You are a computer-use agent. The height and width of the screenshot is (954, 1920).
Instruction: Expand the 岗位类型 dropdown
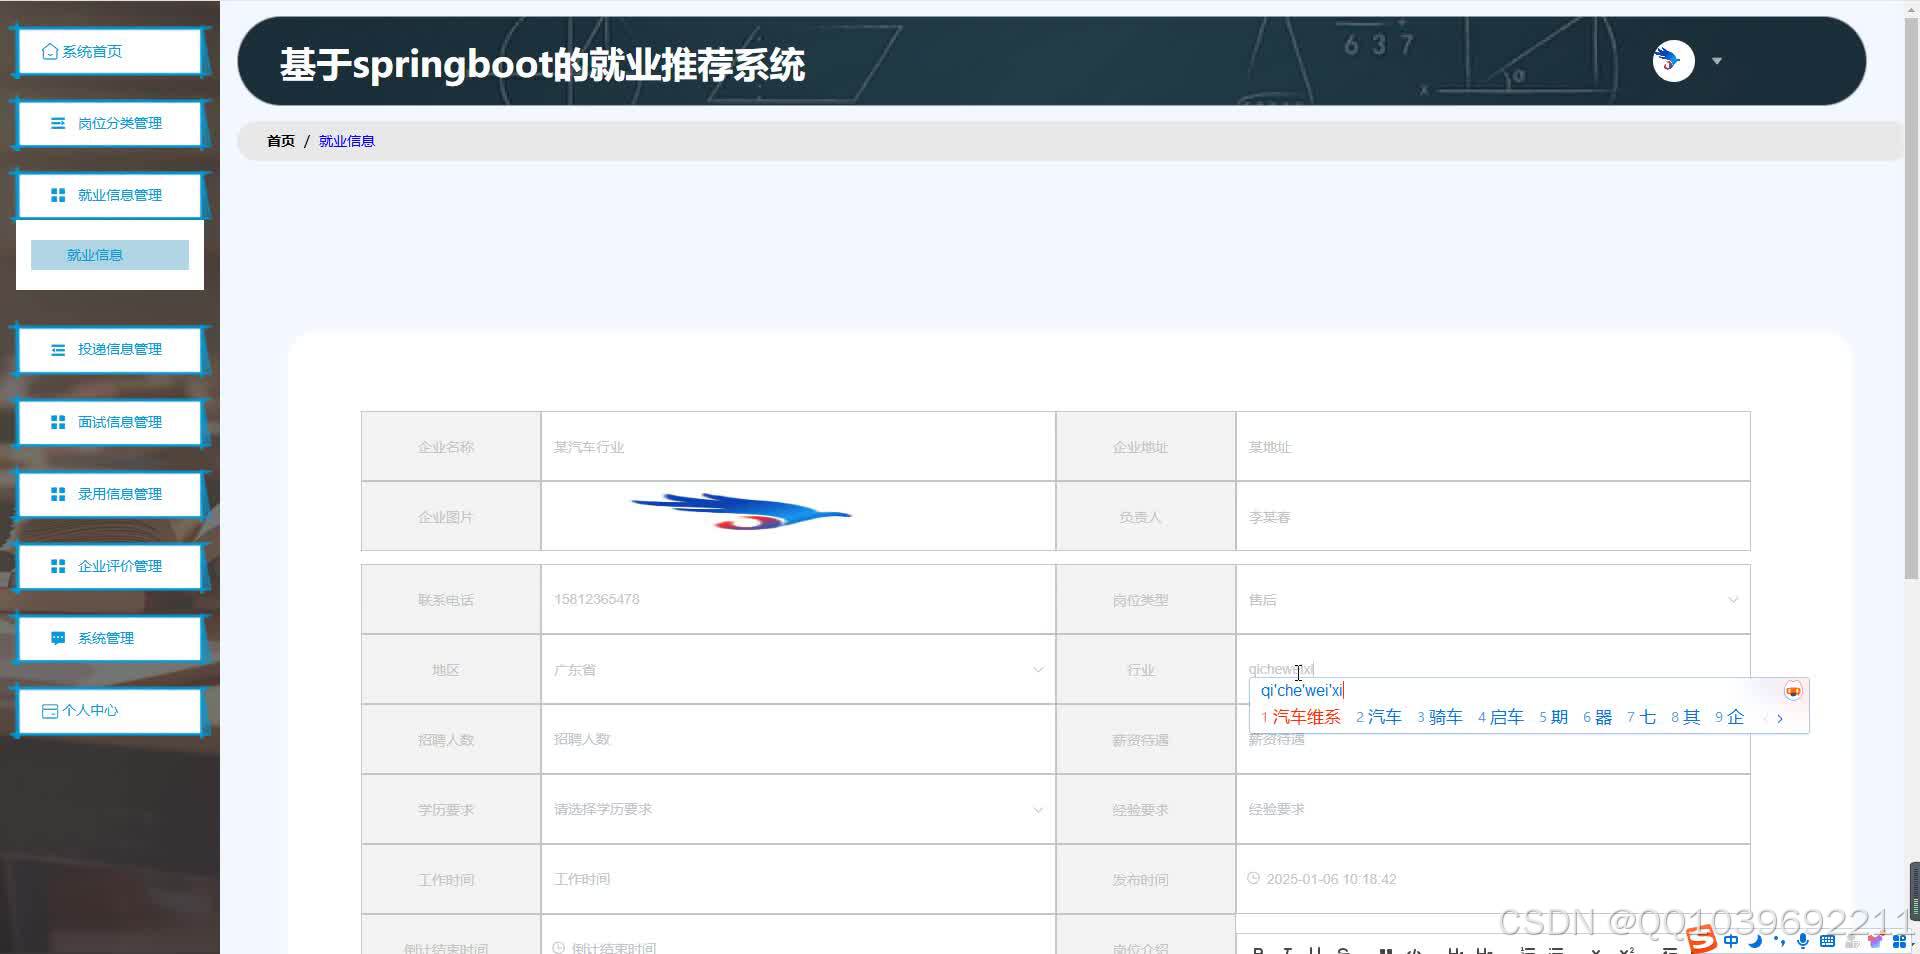click(x=1733, y=599)
